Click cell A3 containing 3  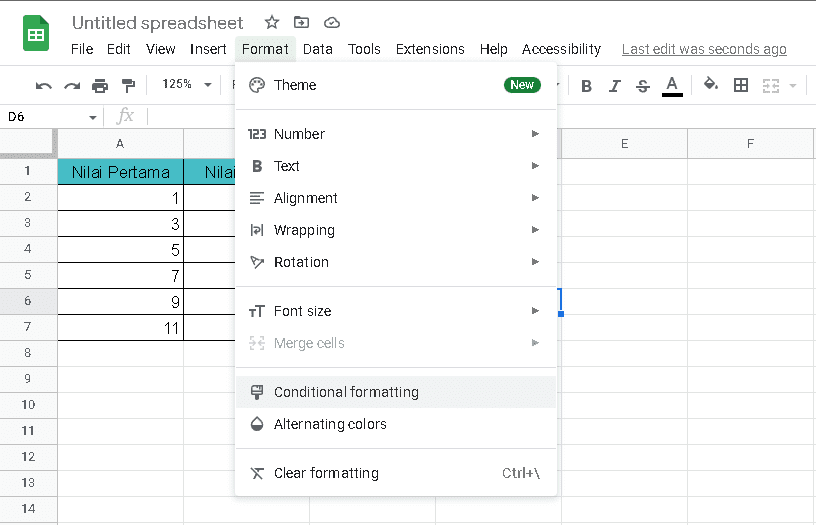[120, 223]
